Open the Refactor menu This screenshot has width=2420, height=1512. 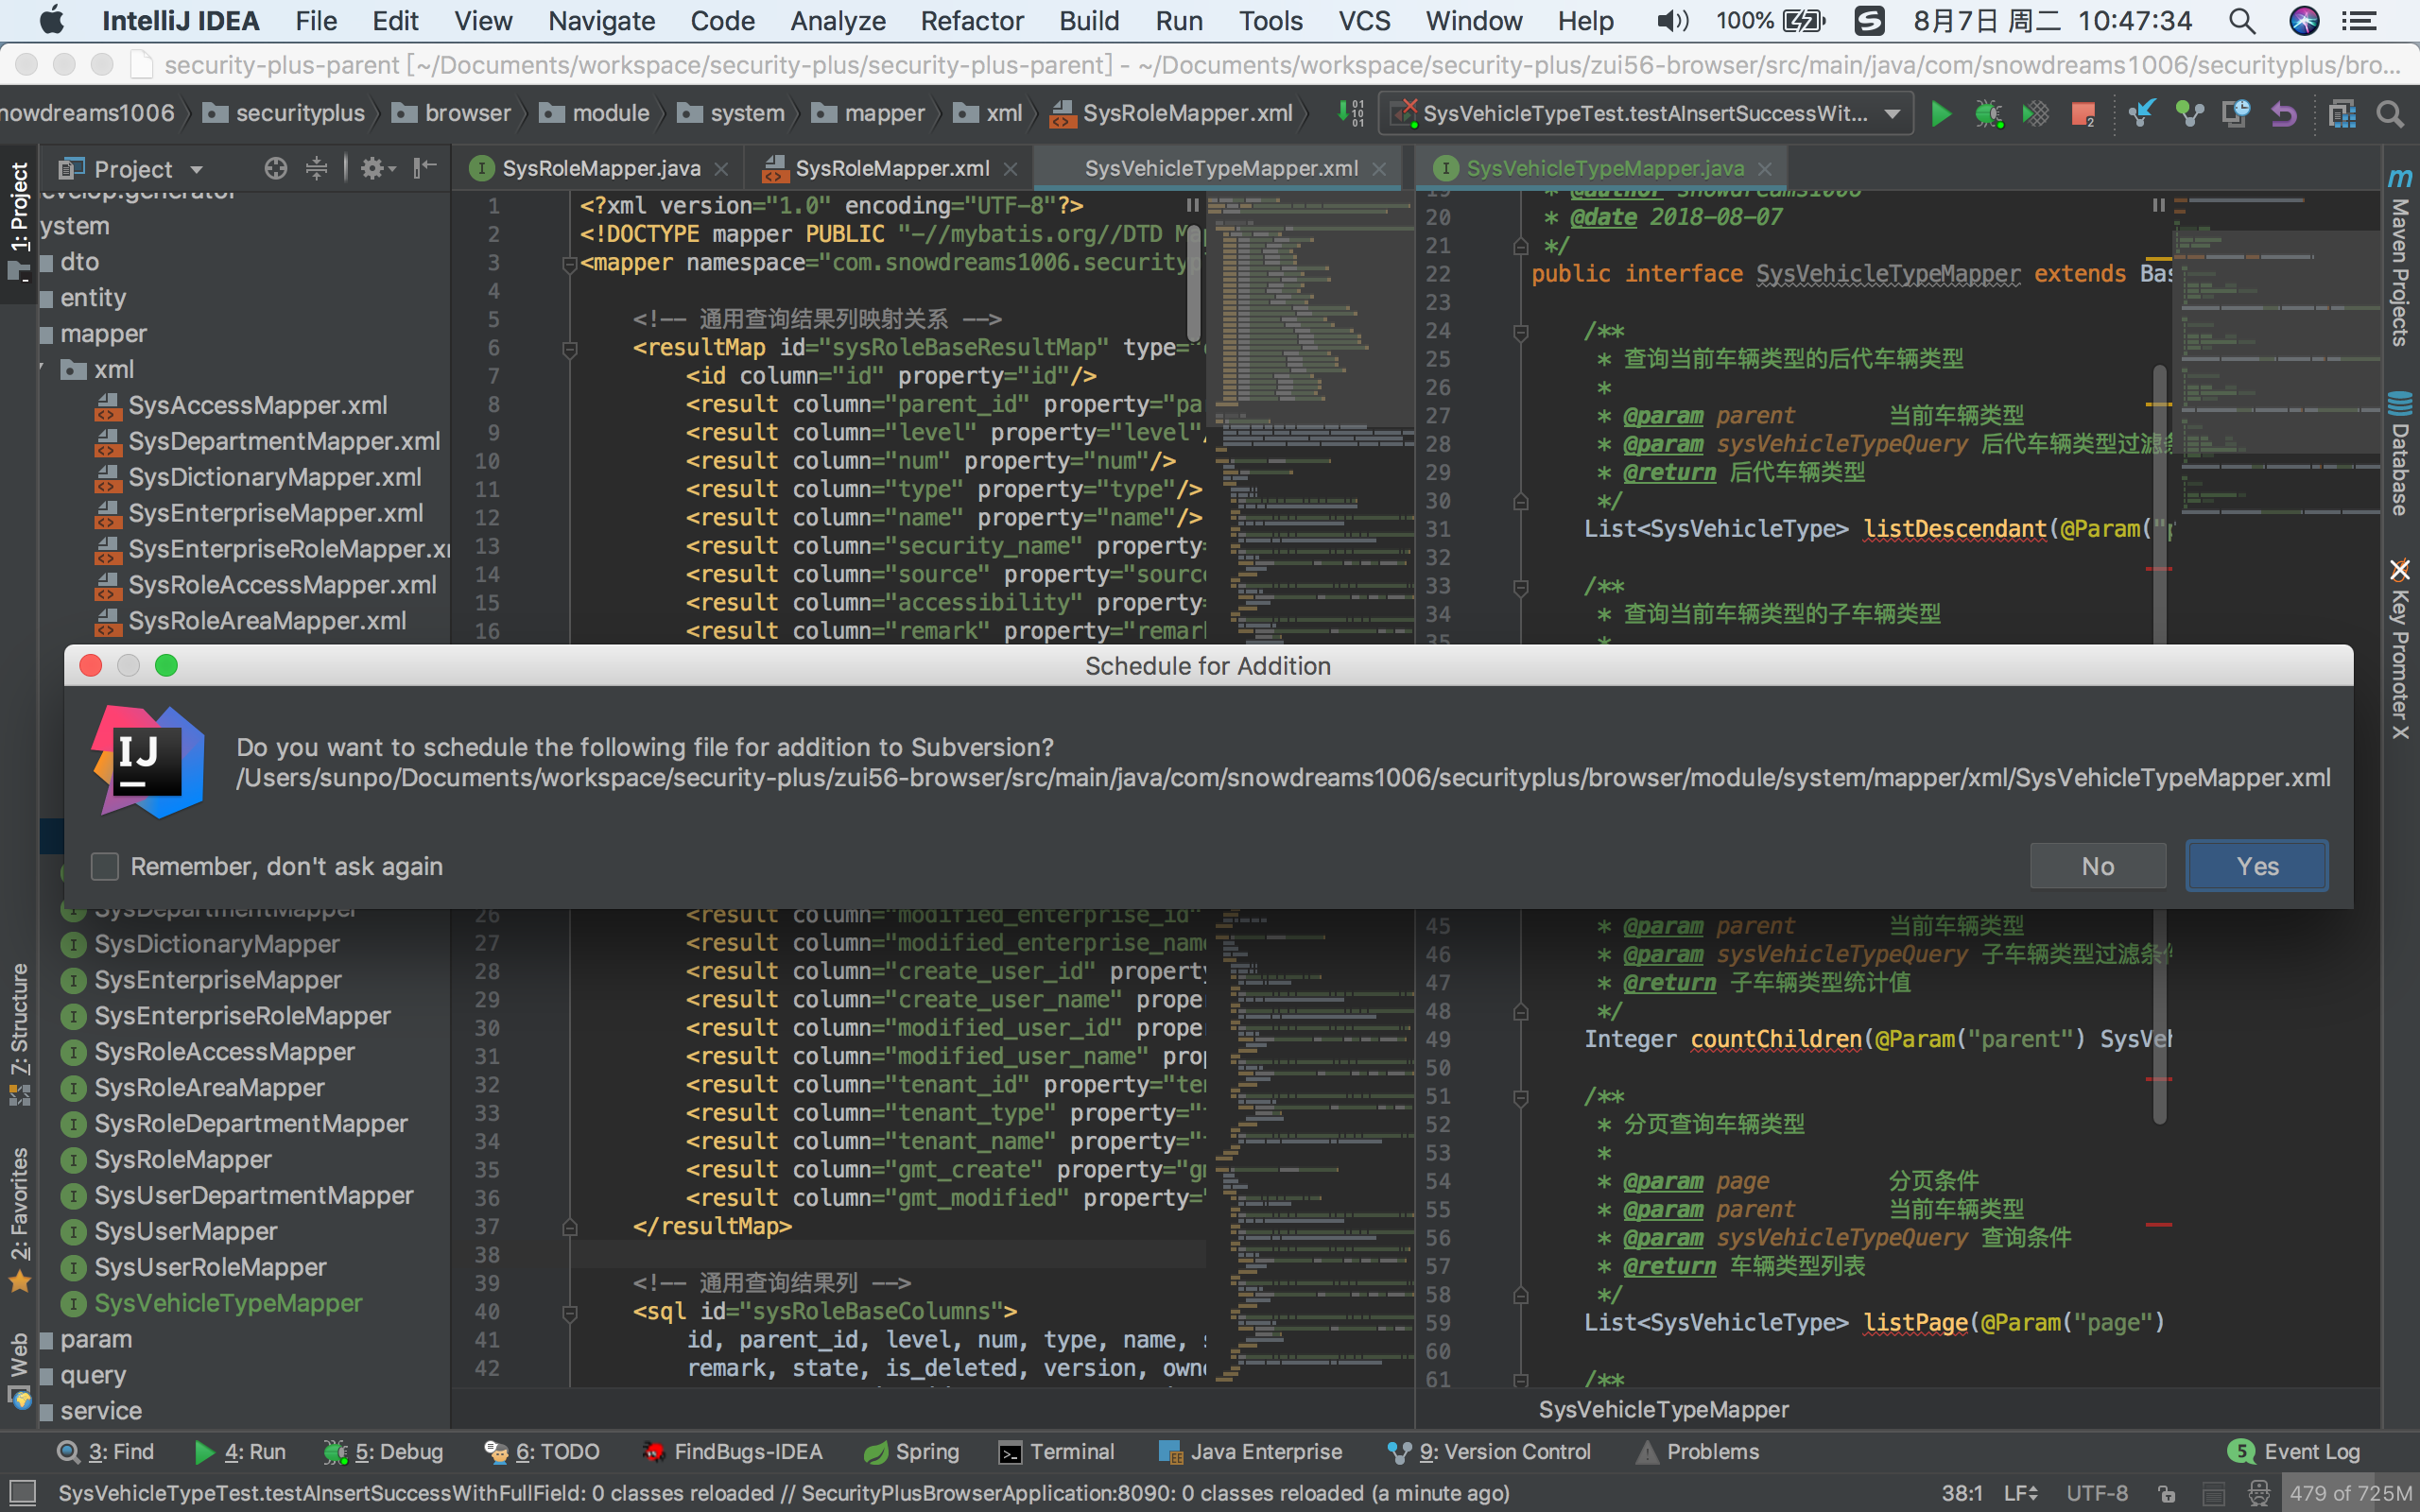point(972,21)
